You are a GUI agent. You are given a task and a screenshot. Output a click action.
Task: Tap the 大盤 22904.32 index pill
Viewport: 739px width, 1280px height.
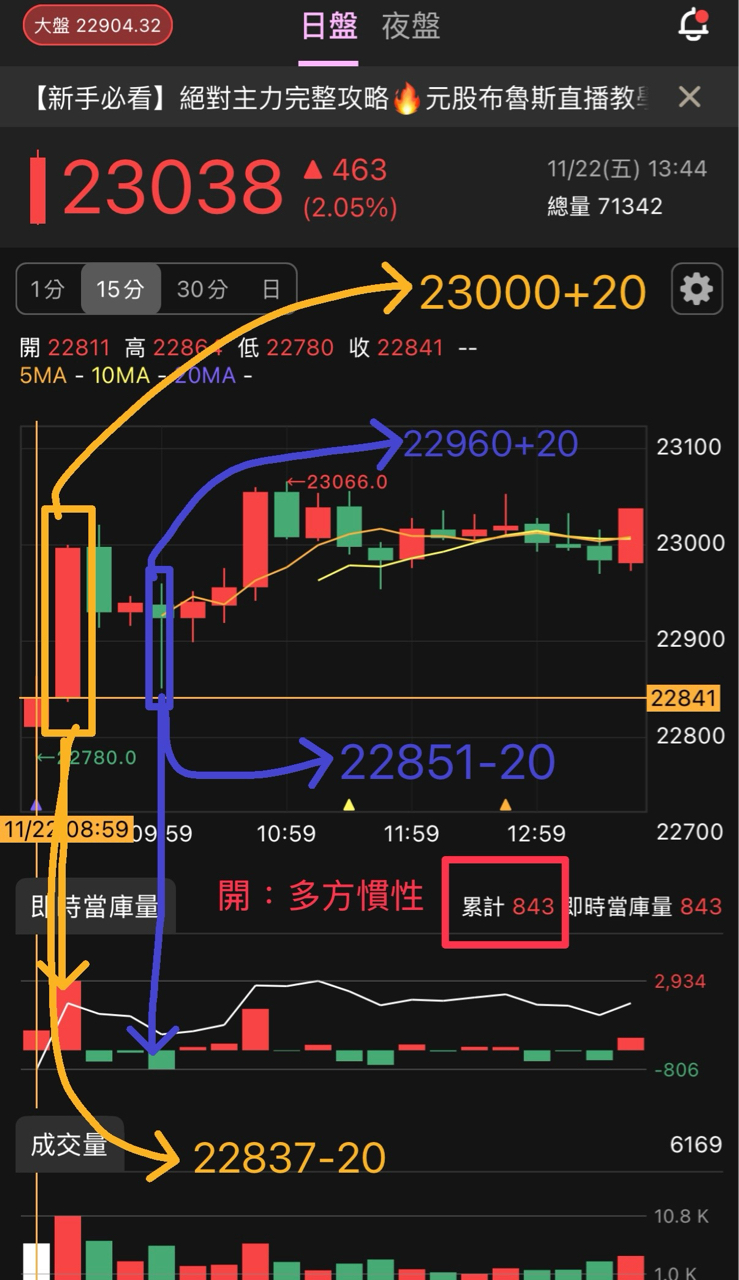point(98,26)
